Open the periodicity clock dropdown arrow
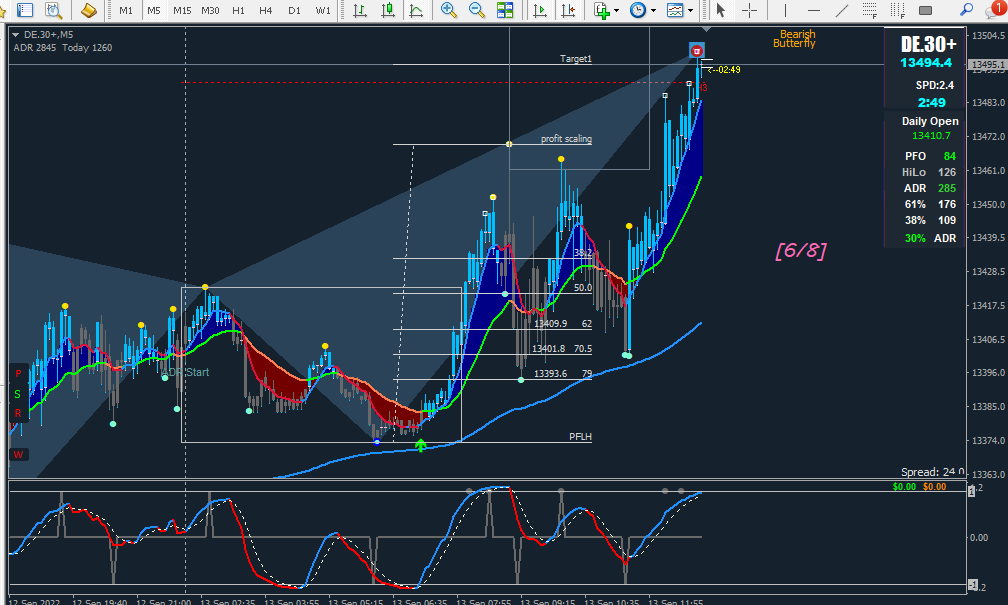The width and height of the screenshot is (1008, 605). click(x=653, y=10)
